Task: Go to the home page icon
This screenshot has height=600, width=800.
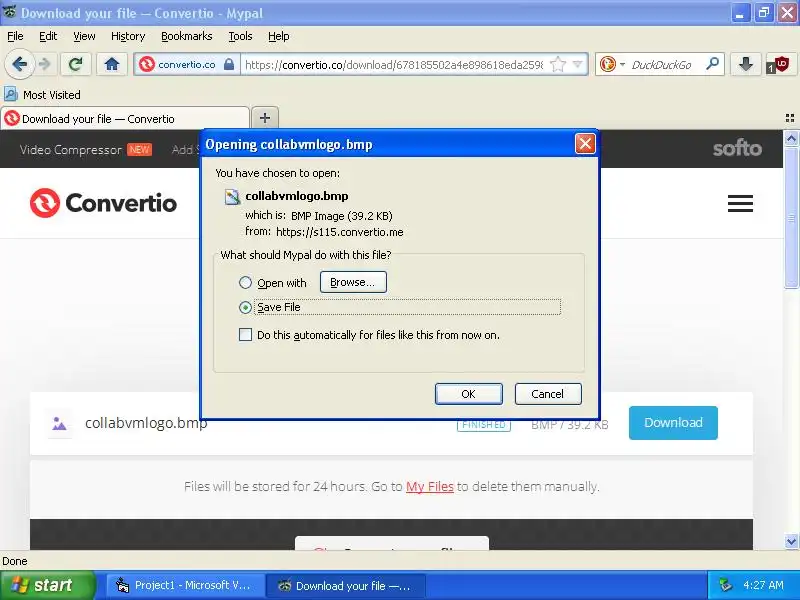Action: (x=112, y=64)
